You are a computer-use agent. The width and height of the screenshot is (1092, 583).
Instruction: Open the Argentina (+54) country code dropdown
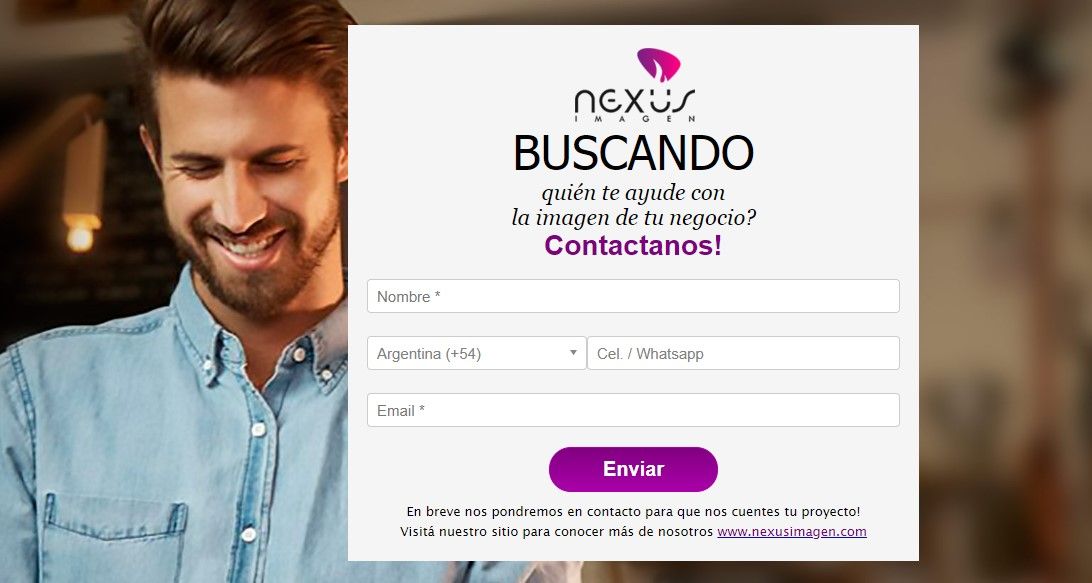point(476,353)
